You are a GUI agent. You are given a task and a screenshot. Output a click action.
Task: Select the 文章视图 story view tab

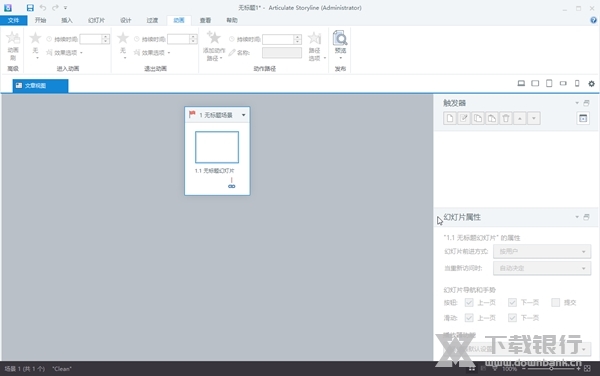point(40,86)
